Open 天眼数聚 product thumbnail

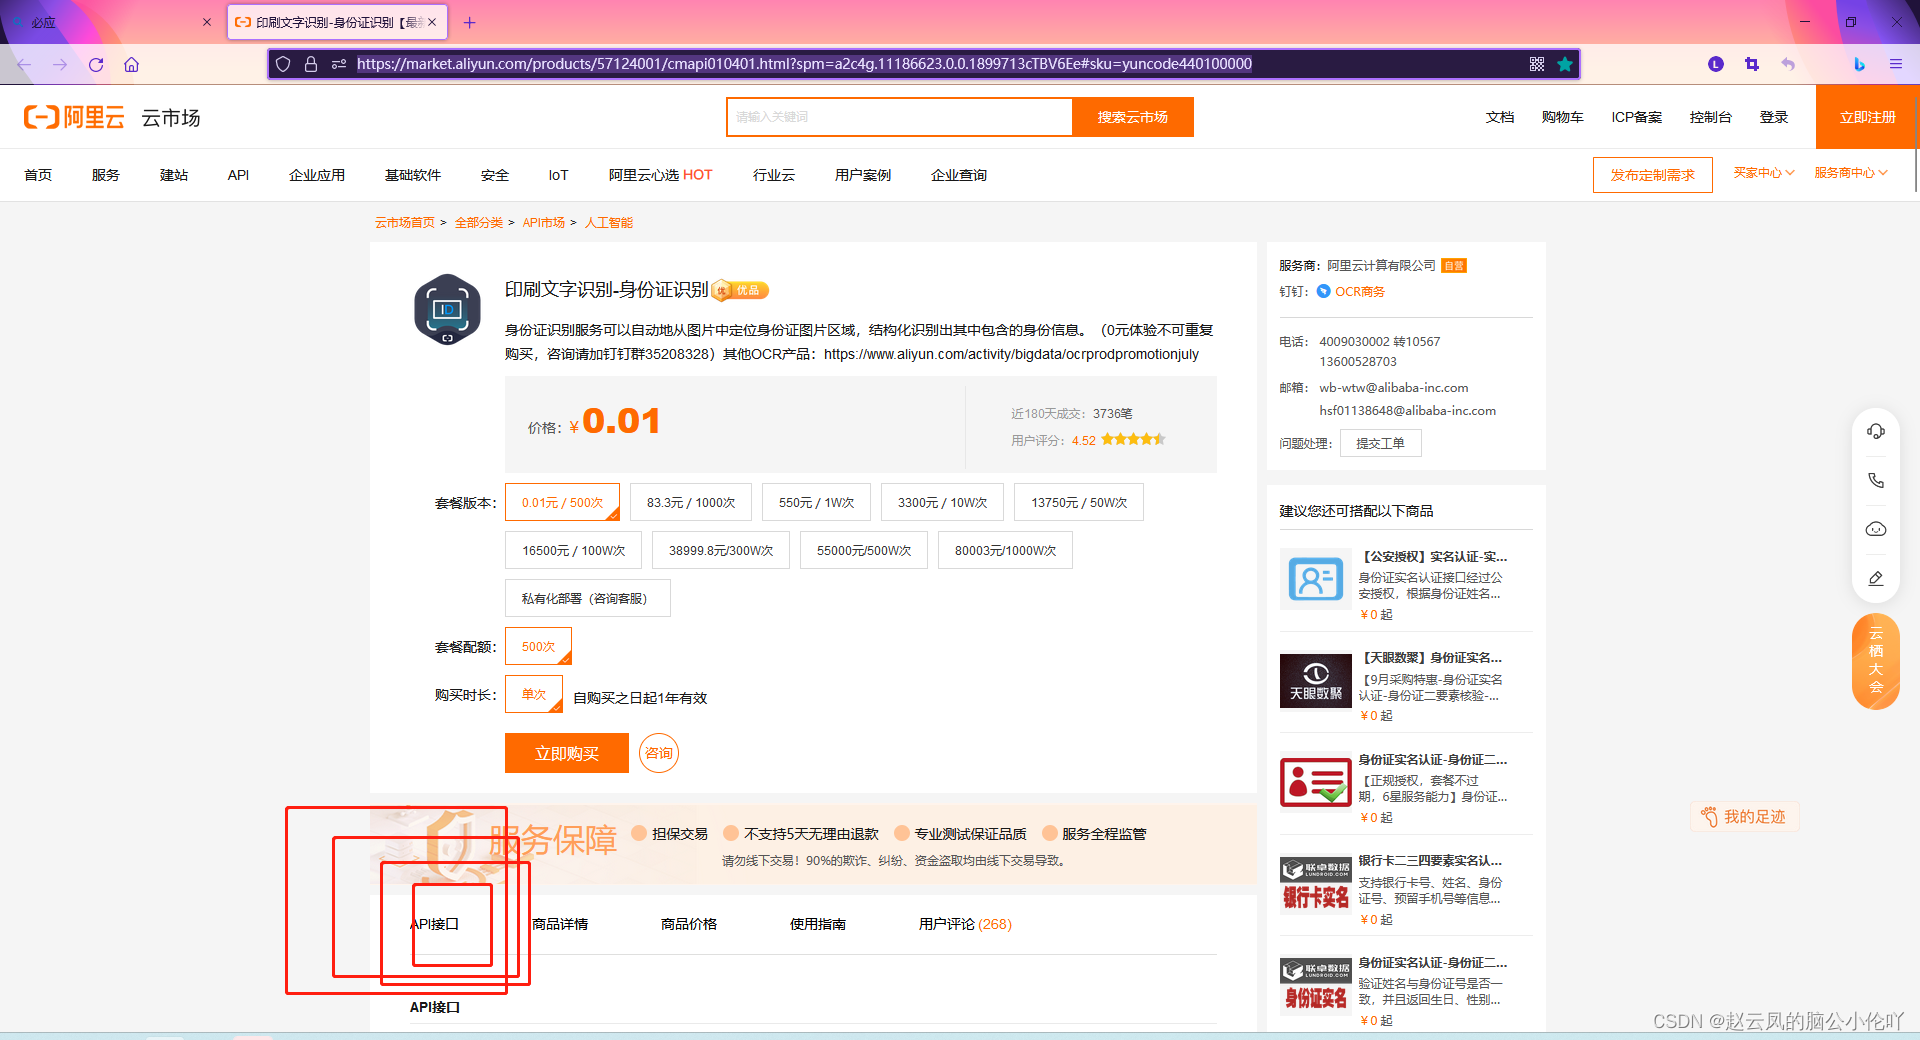(x=1316, y=681)
